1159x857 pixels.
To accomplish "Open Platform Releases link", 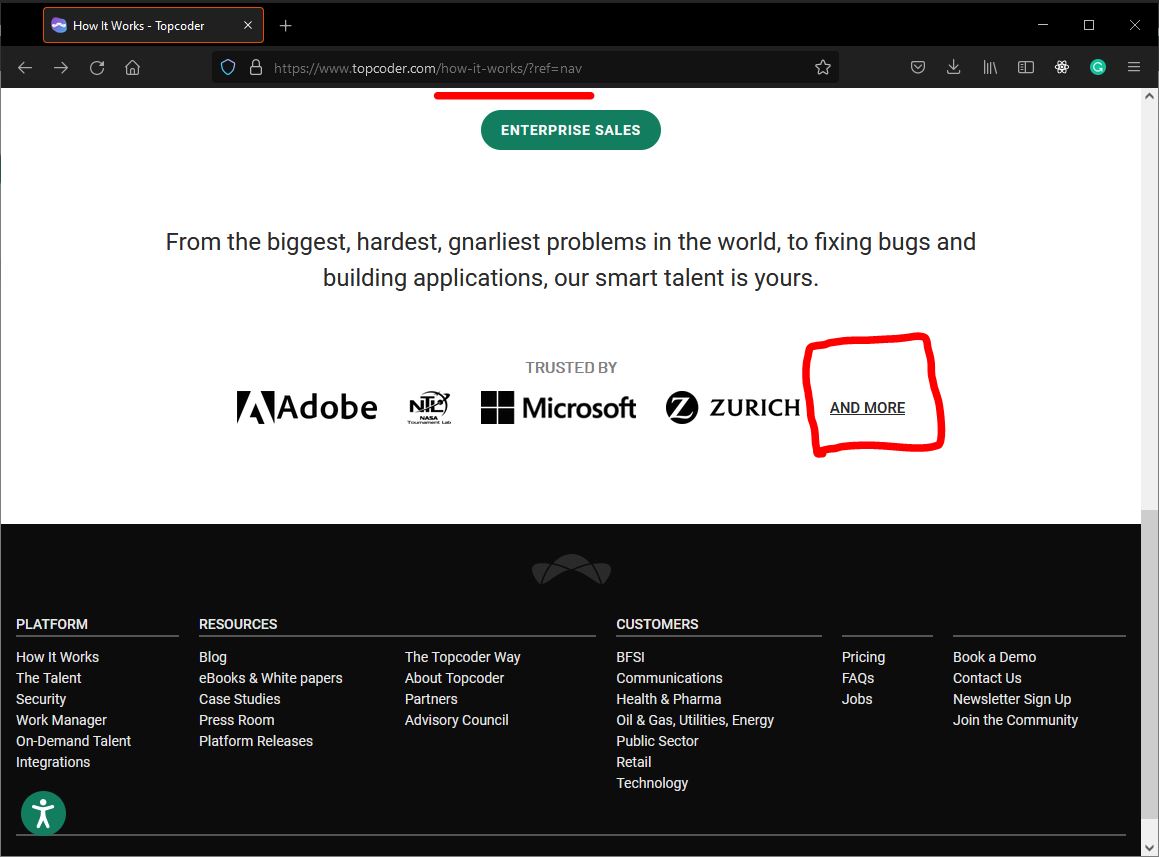I will [x=256, y=740].
